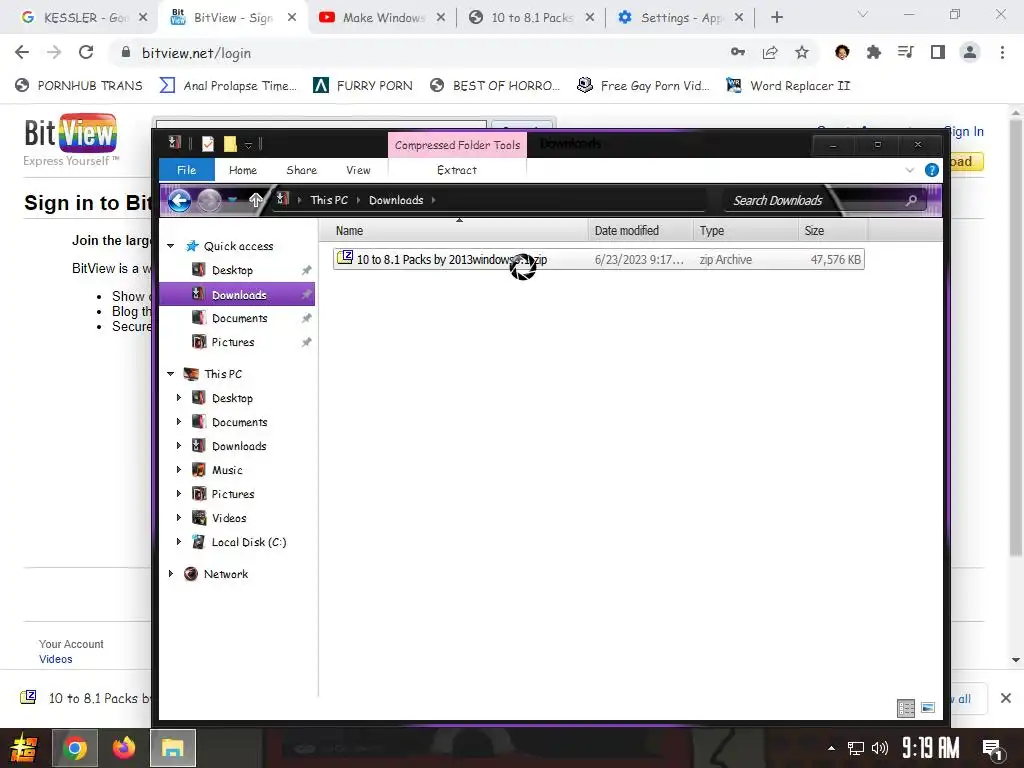Expand Local Disk (C:) tree node
This screenshot has height=768, width=1024.
click(x=179, y=542)
